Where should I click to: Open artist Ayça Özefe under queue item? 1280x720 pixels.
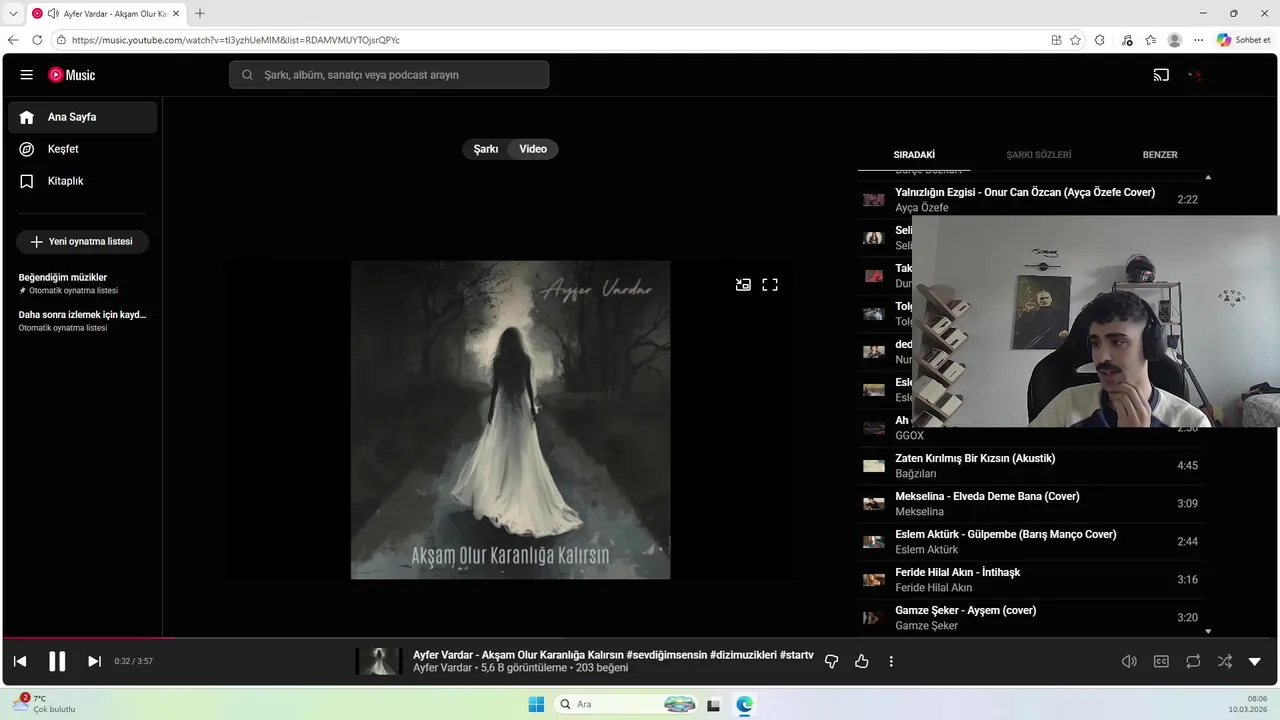tap(922, 208)
